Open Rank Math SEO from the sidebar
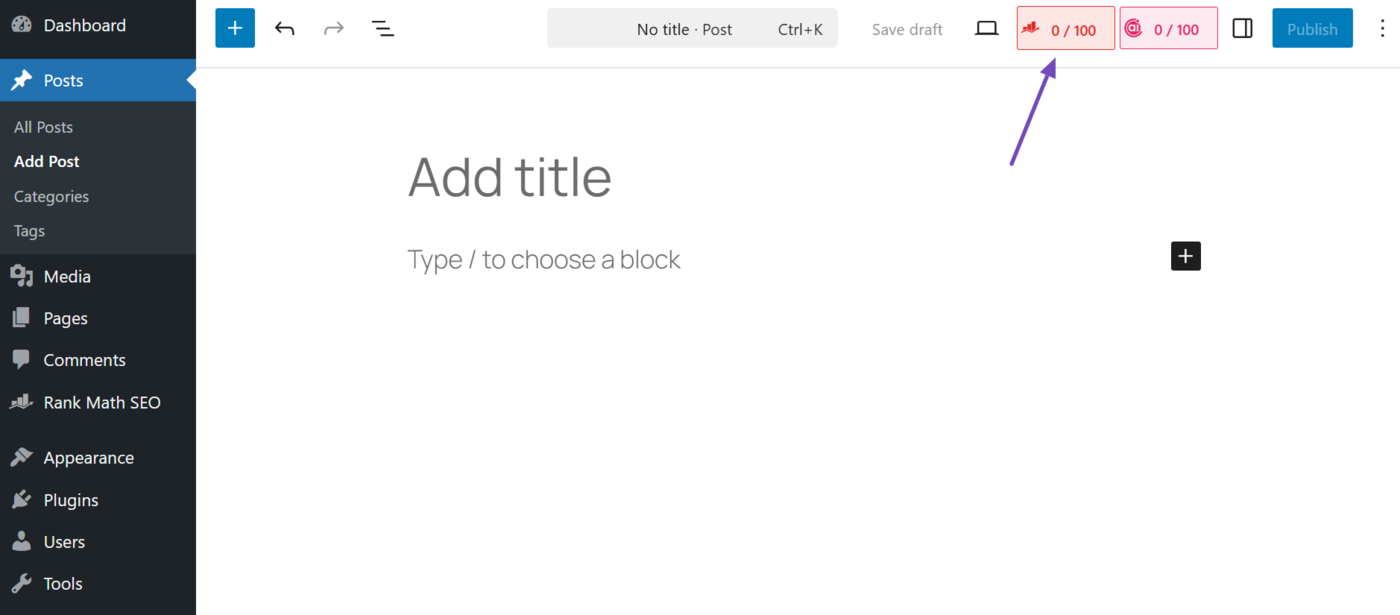The width and height of the screenshot is (1400, 615). tap(101, 402)
